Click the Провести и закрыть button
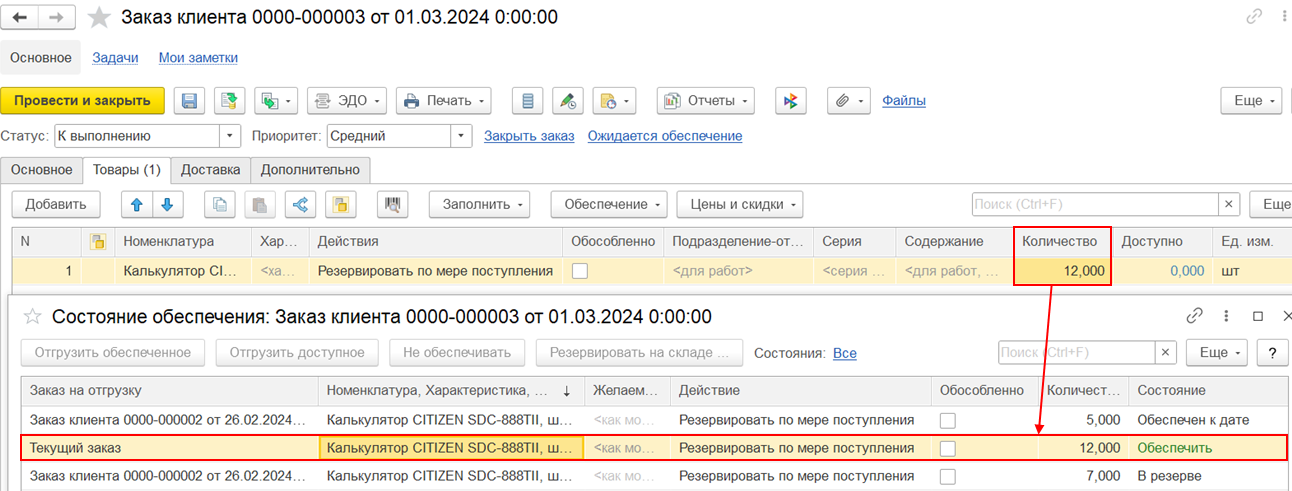 click(x=83, y=100)
